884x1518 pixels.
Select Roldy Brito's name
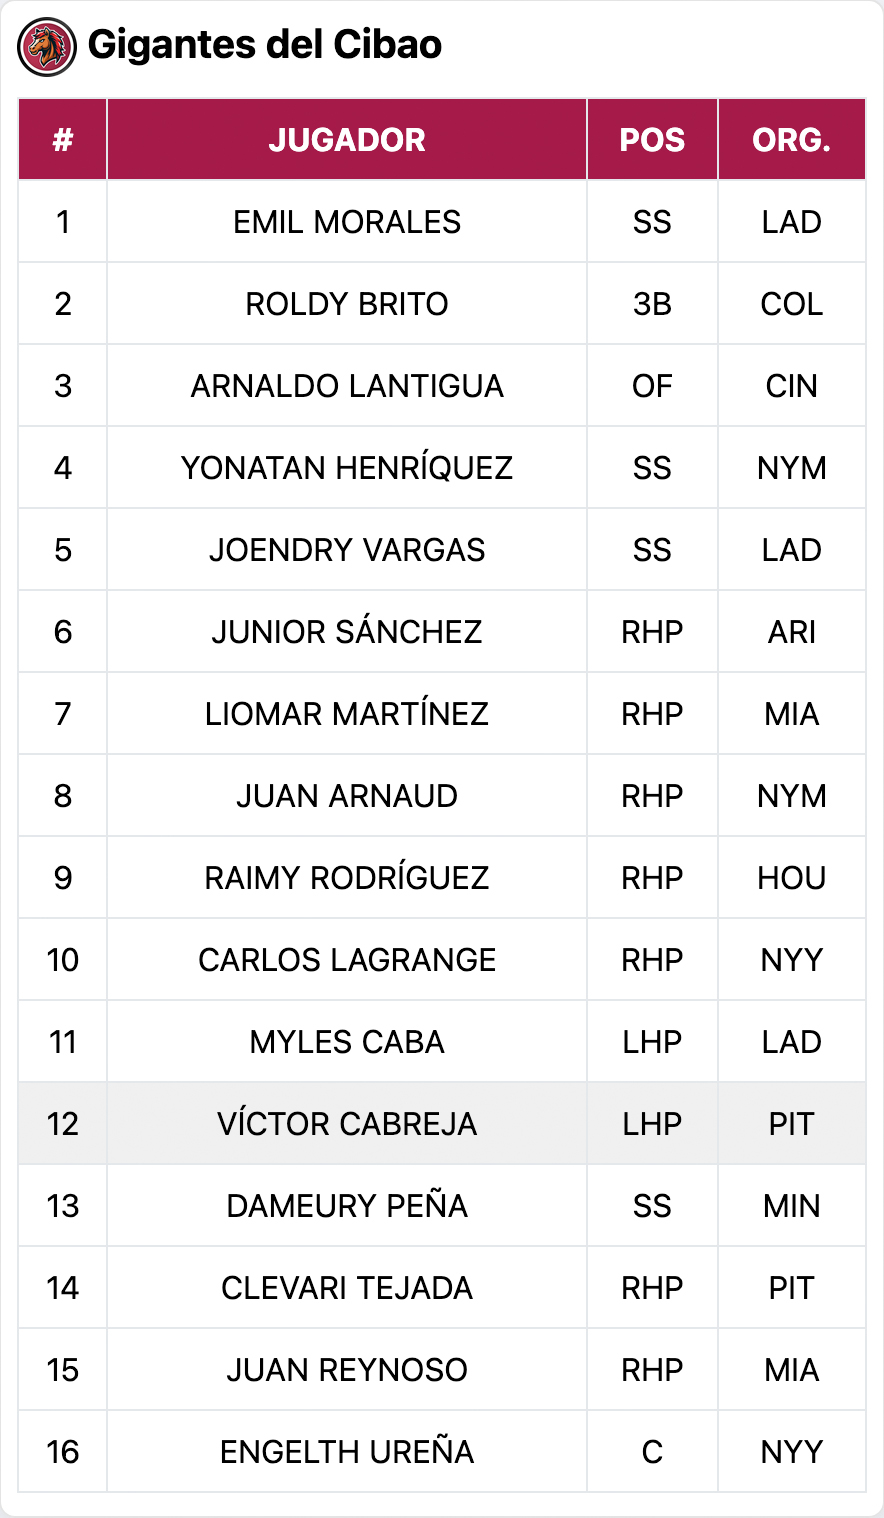pyautogui.click(x=346, y=304)
